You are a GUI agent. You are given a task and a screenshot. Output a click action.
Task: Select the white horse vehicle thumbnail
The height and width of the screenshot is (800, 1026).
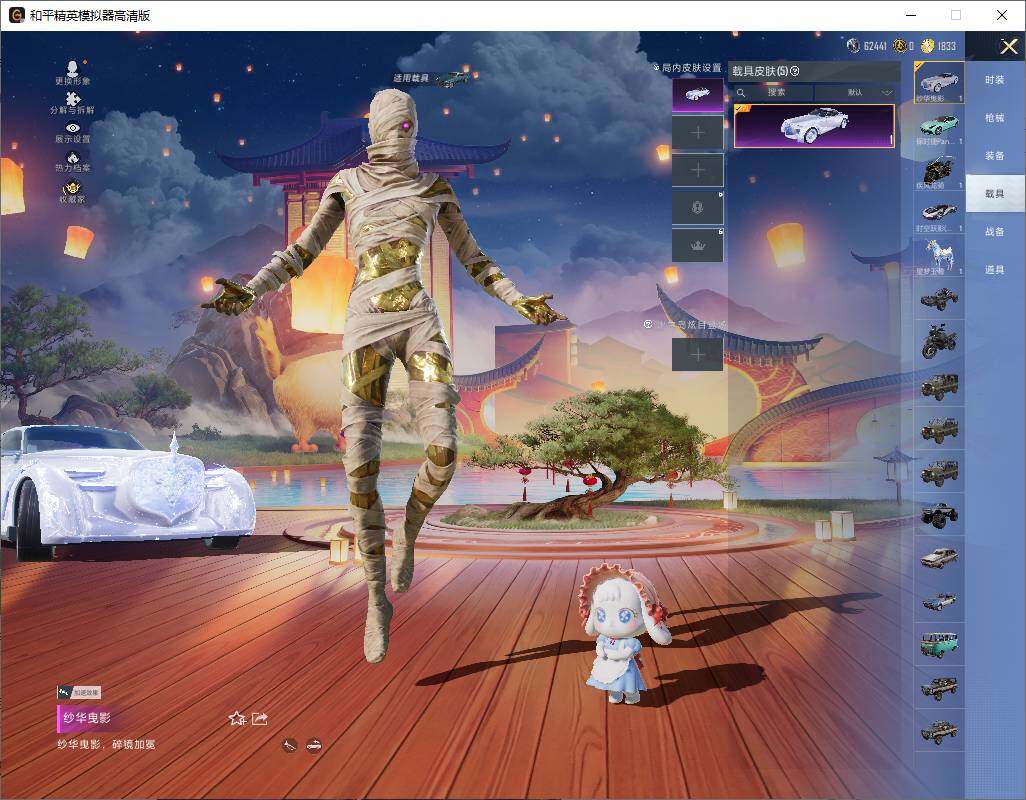point(939,255)
